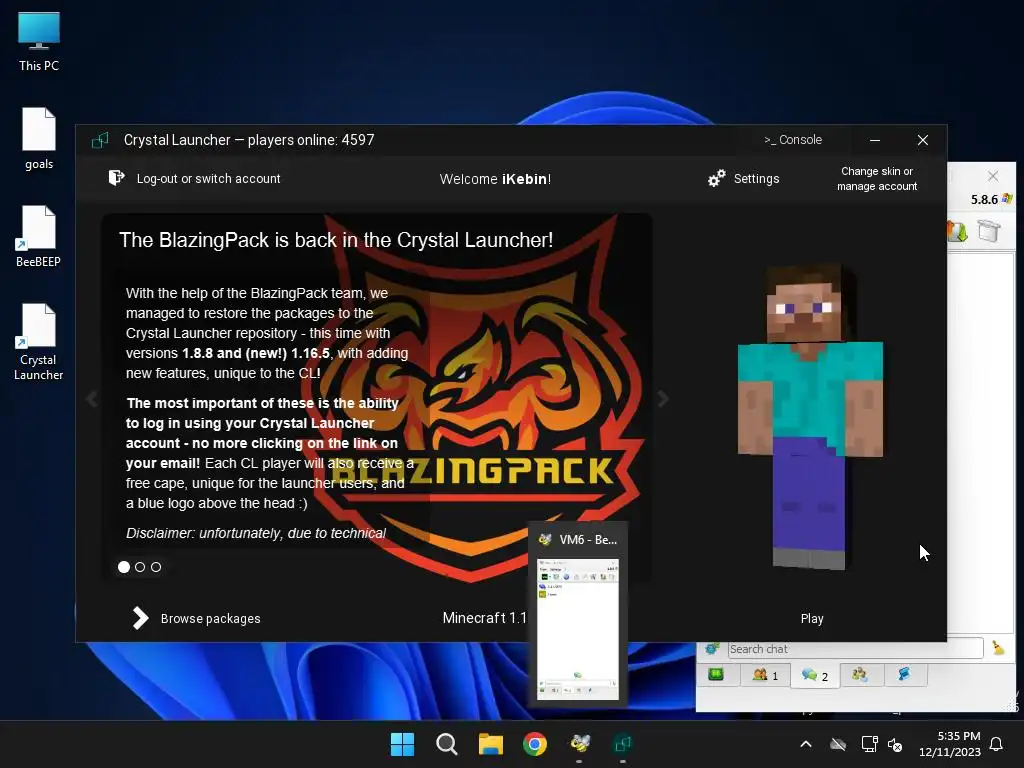
Task: Click Browse packages
Action: pos(210,618)
